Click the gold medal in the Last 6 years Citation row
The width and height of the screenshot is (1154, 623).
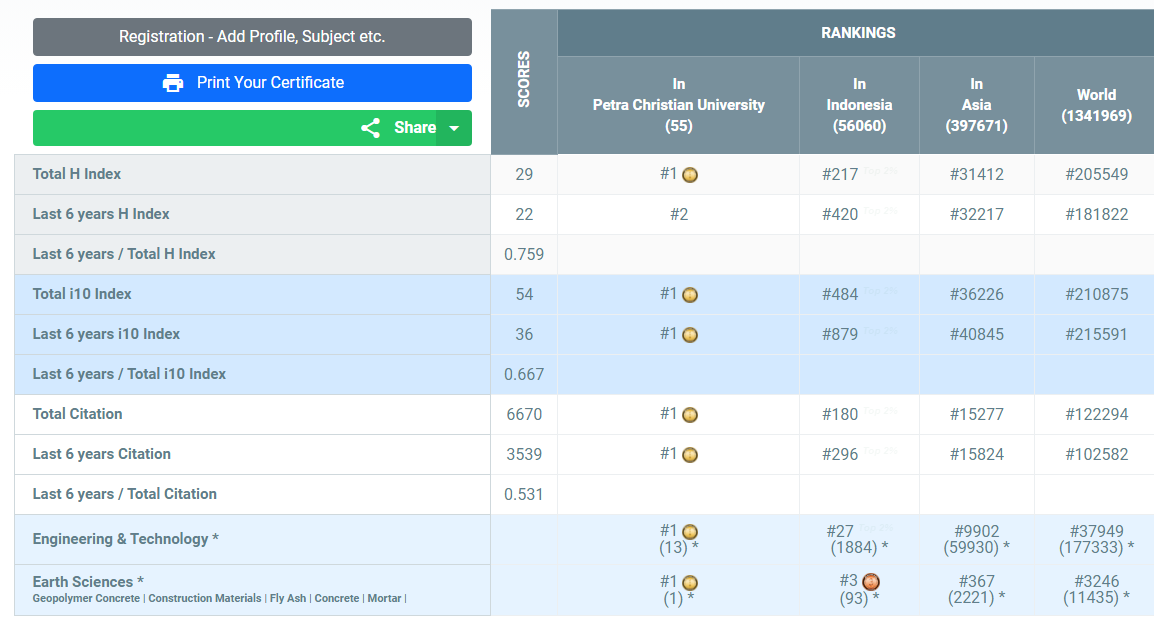tap(690, 455)
